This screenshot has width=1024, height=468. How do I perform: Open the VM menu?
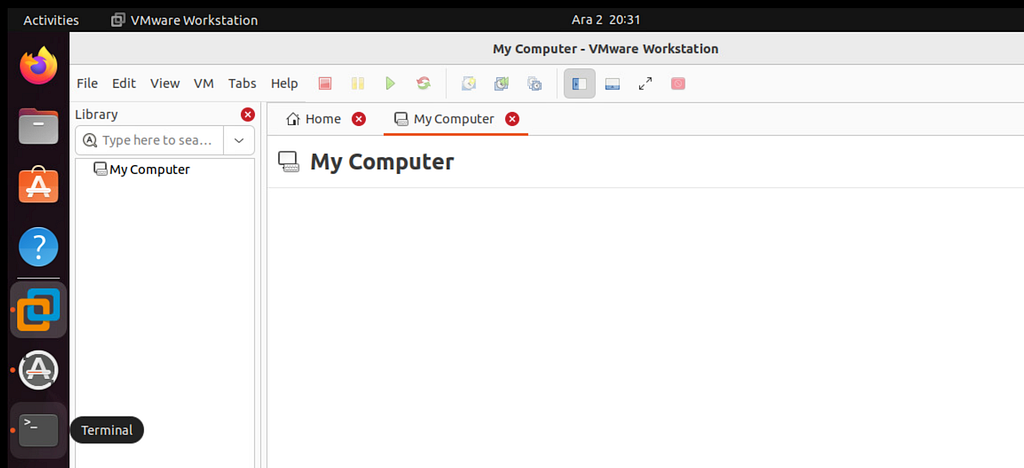click(x=204, y=84)
